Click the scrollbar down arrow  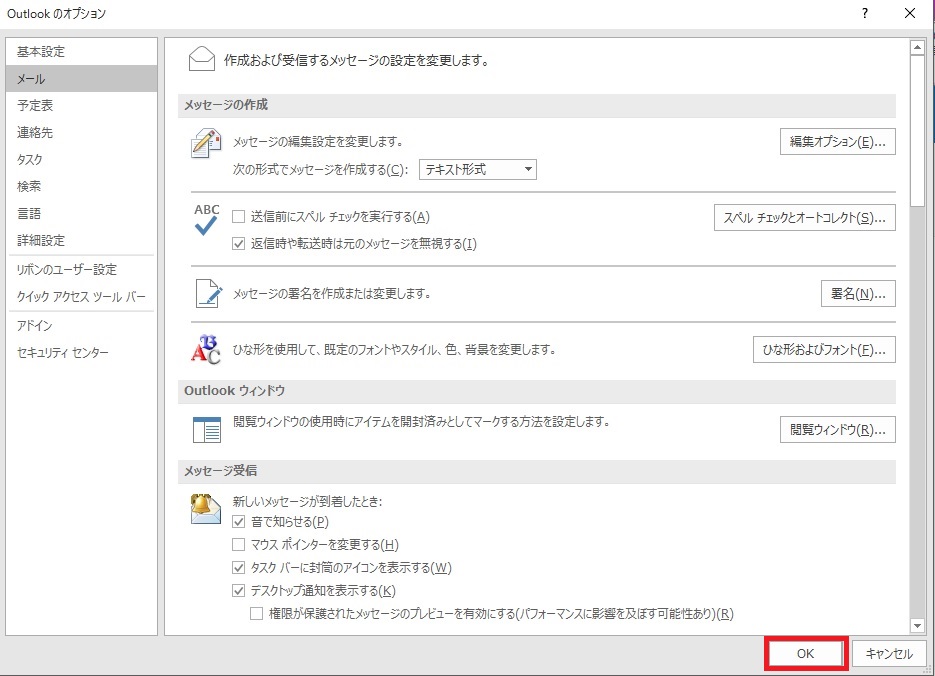[917, 625]
